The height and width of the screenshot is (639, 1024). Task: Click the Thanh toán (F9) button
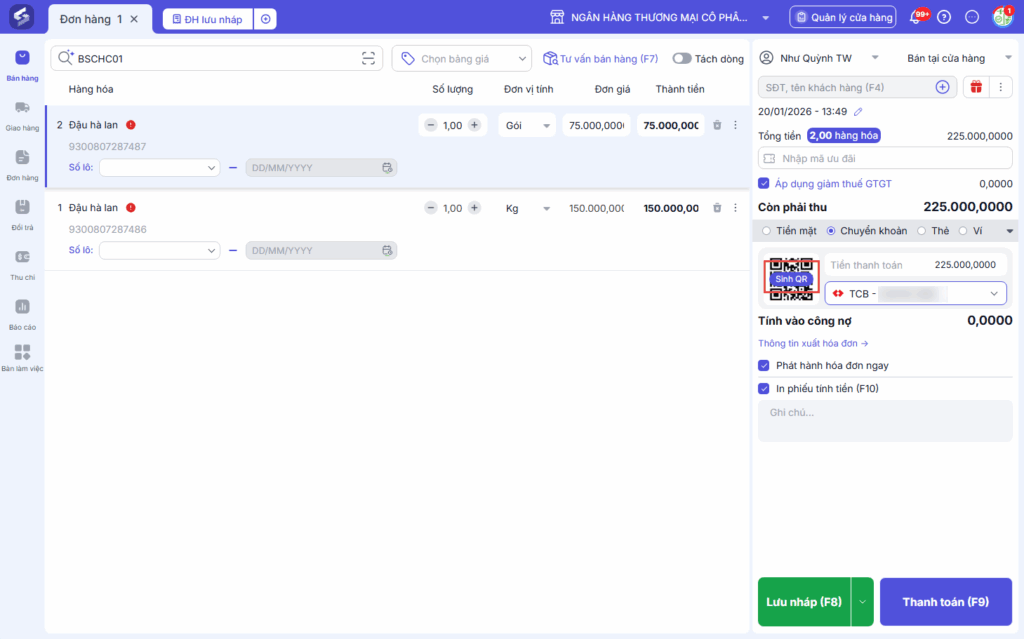[x=946, y=602]
